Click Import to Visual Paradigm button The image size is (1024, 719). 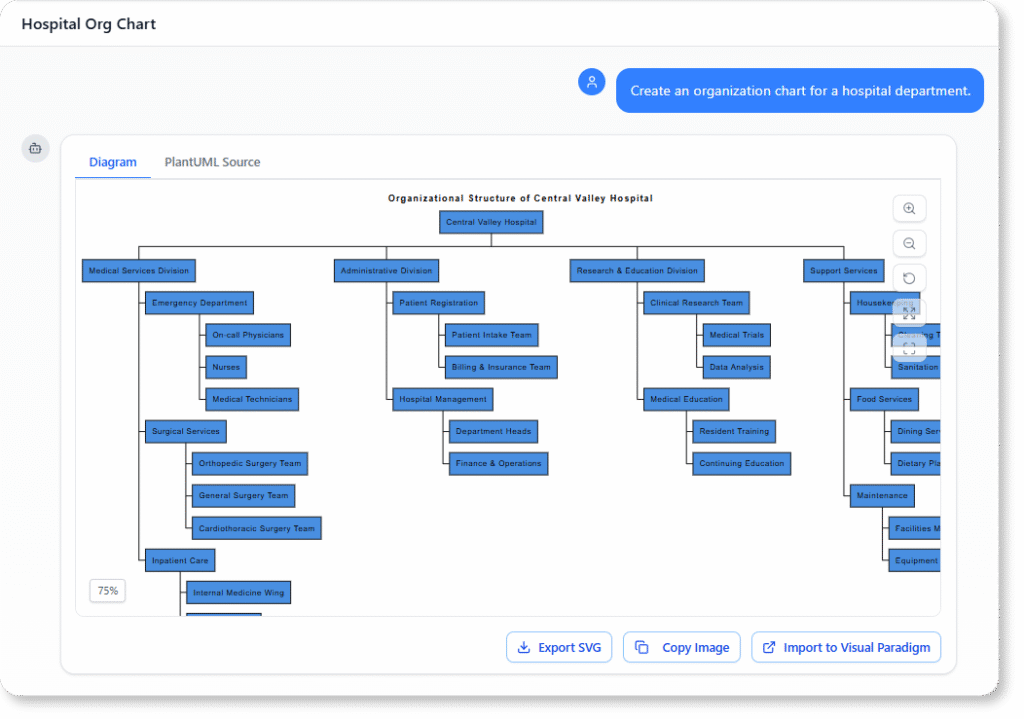846,647
